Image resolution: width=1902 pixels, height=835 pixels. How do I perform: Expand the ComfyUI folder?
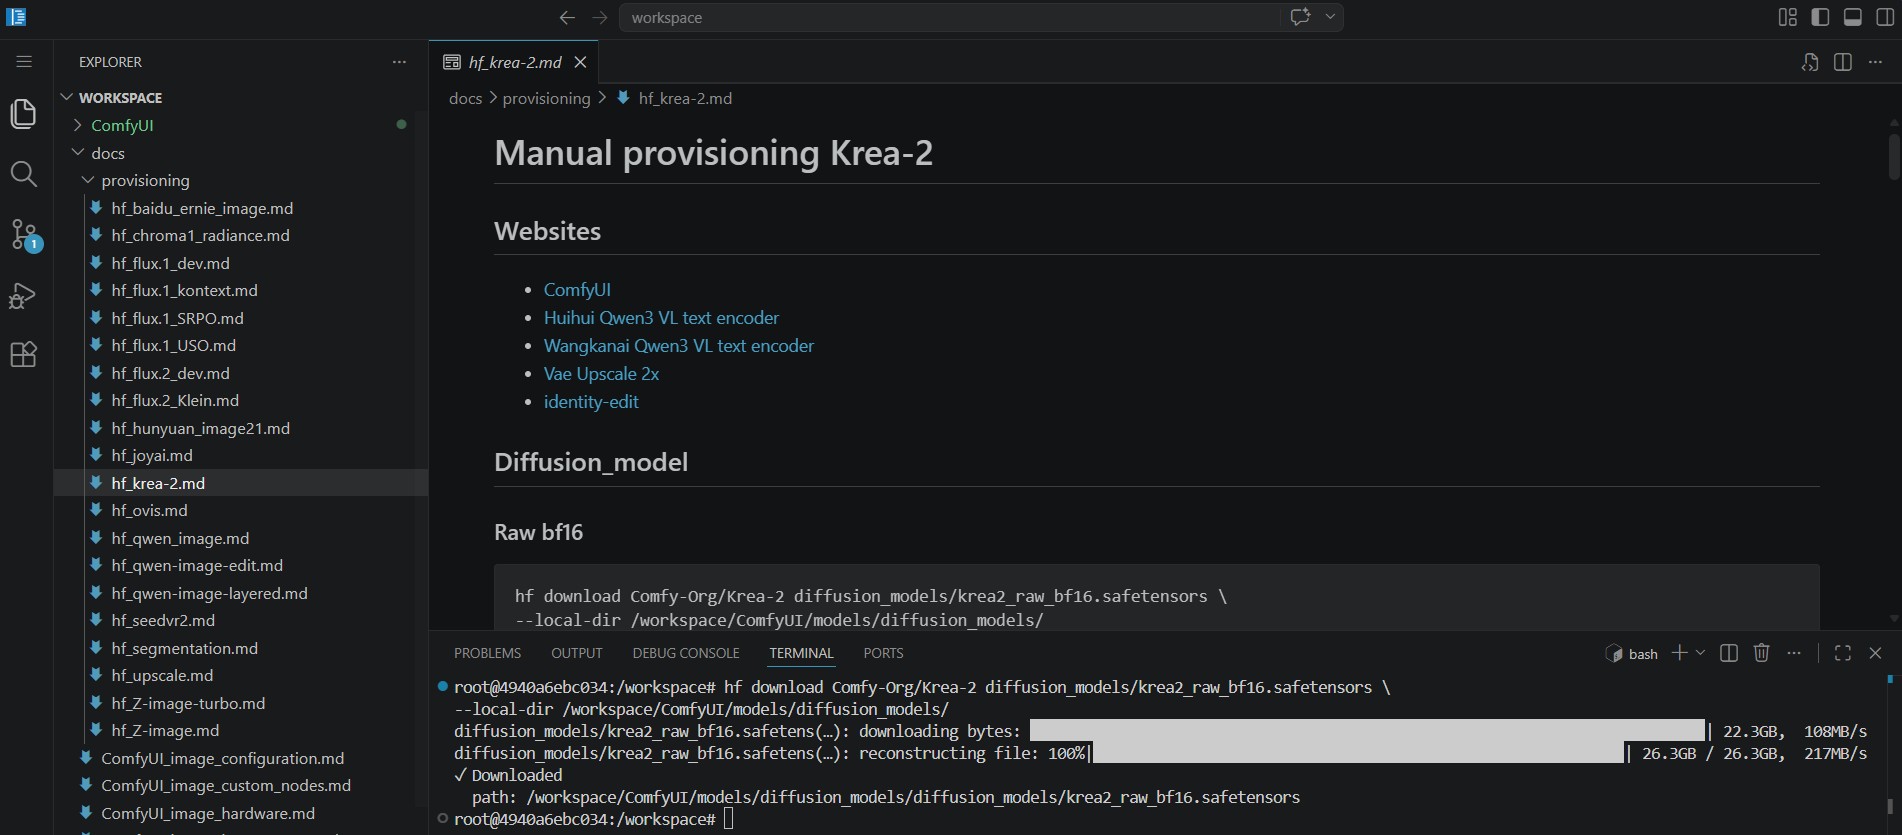click(x=122, y=125)
